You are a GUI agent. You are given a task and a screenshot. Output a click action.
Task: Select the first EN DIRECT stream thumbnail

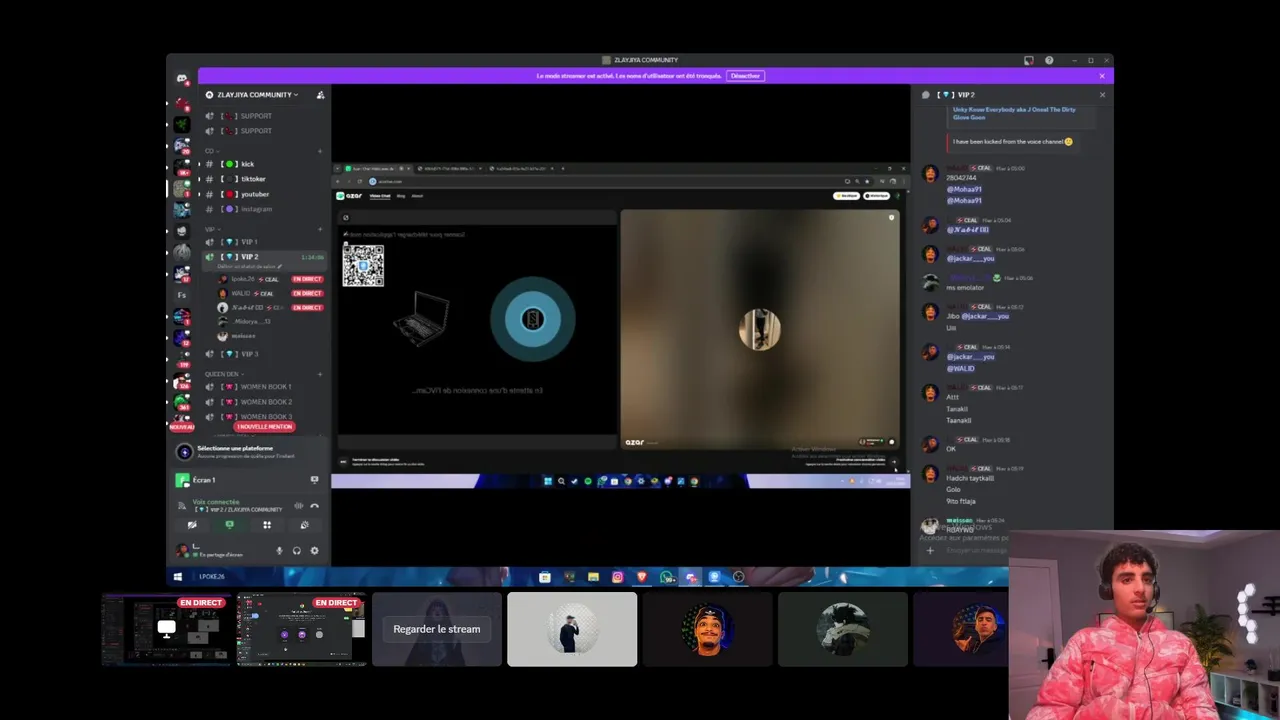coord(166,630)
